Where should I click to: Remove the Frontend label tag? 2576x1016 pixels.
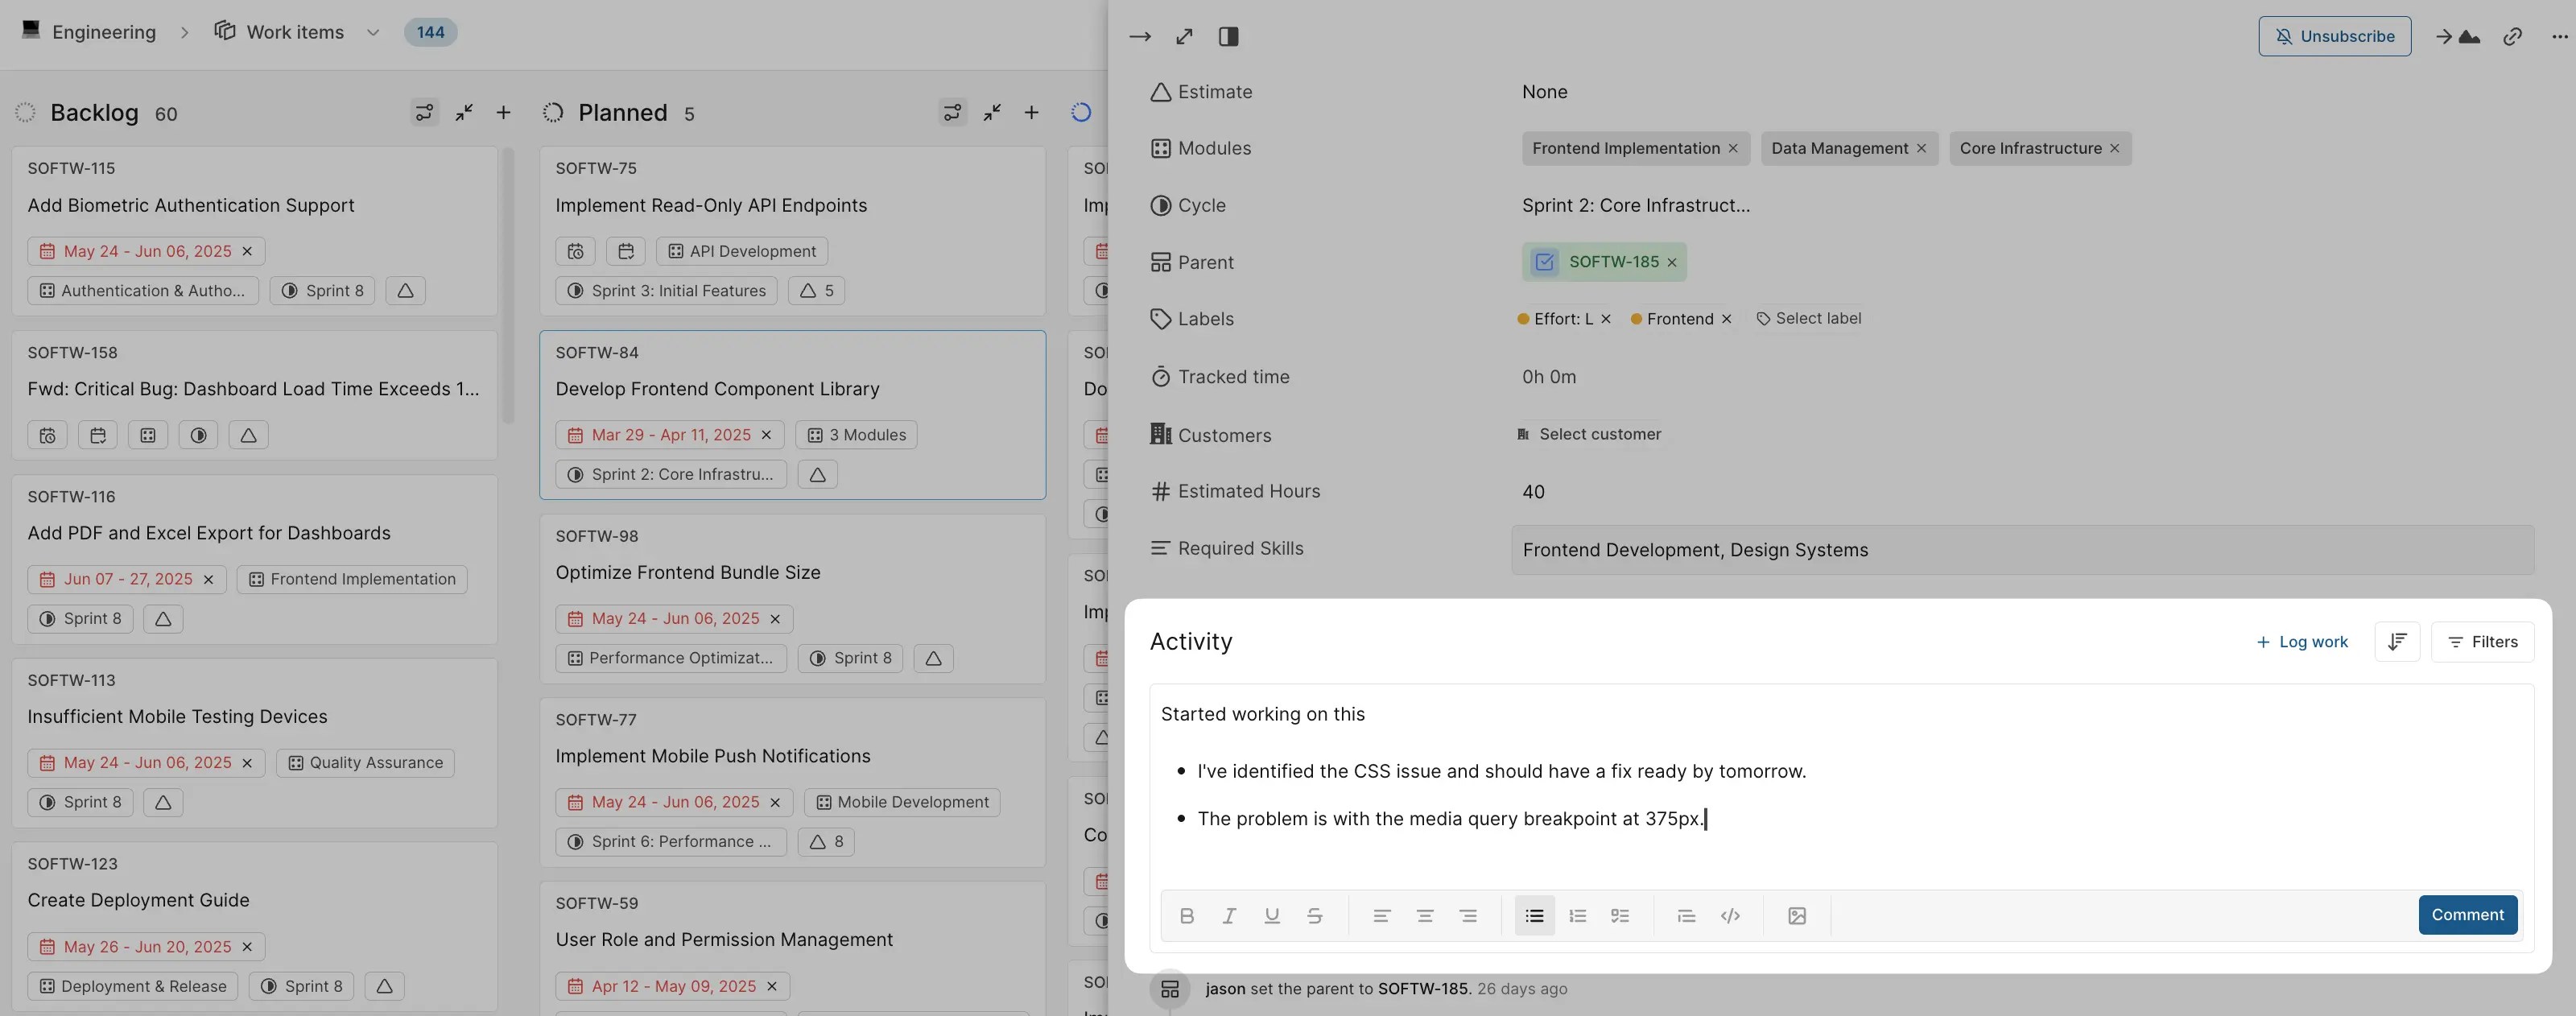click(1726, 319)
